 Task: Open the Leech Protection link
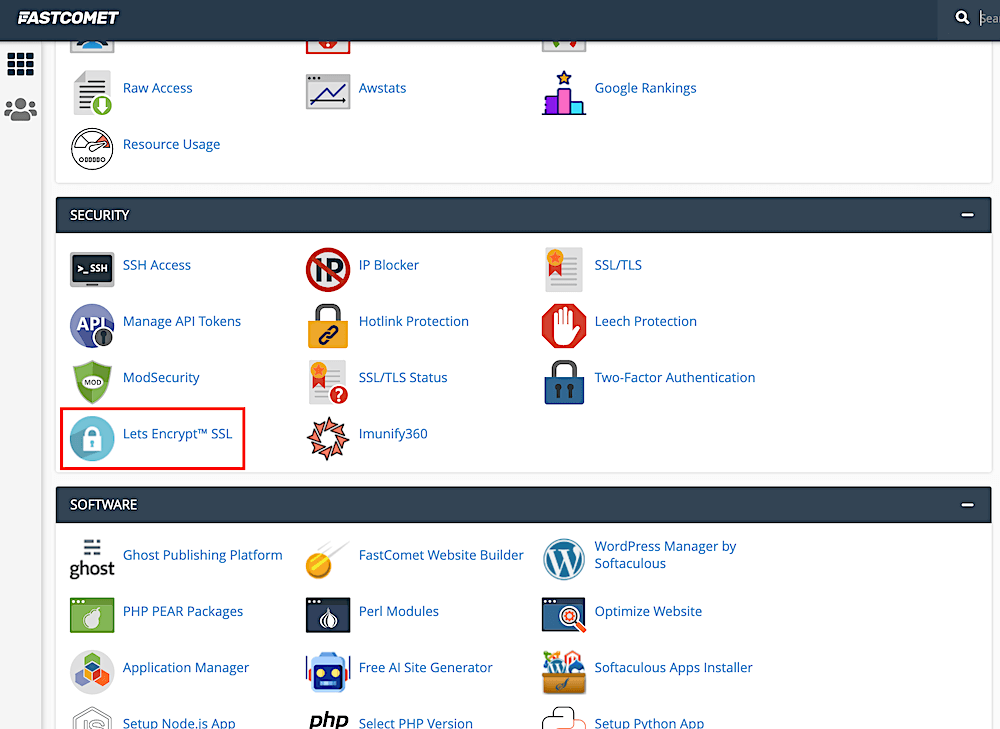[x=645, y=321]
